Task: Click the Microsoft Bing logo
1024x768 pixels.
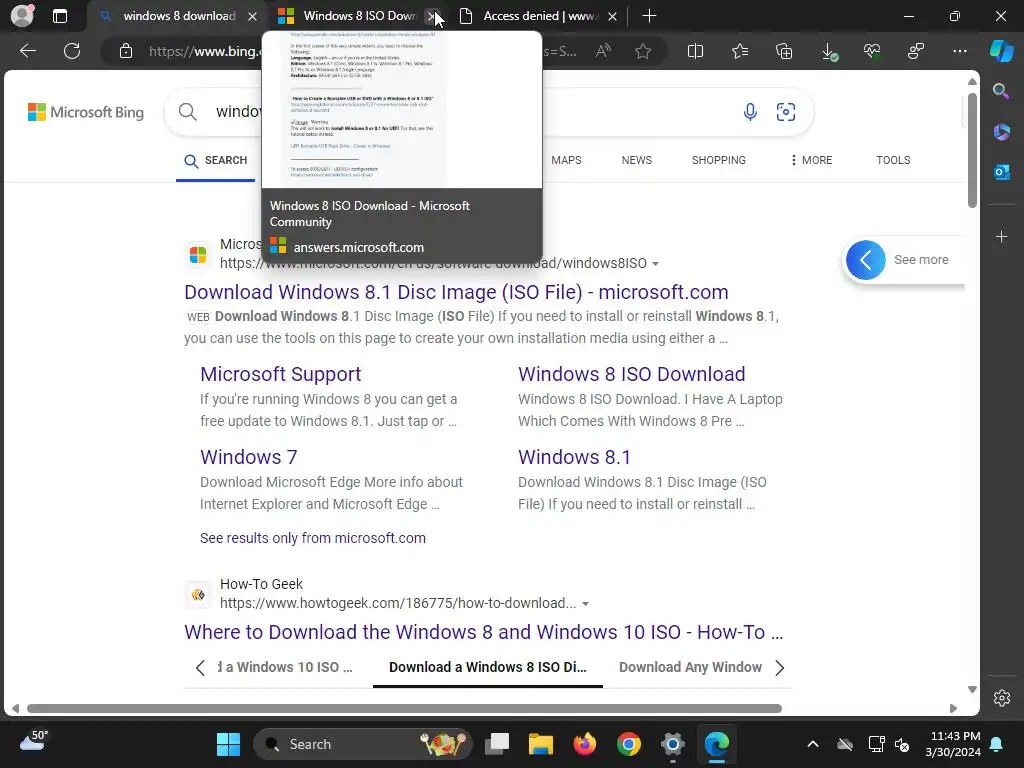Action: pyautogui.click(x=86, y=112)
